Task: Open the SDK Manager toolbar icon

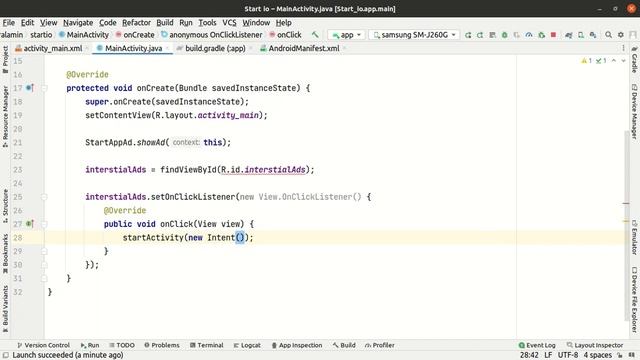Action: (x=593, y=35)
